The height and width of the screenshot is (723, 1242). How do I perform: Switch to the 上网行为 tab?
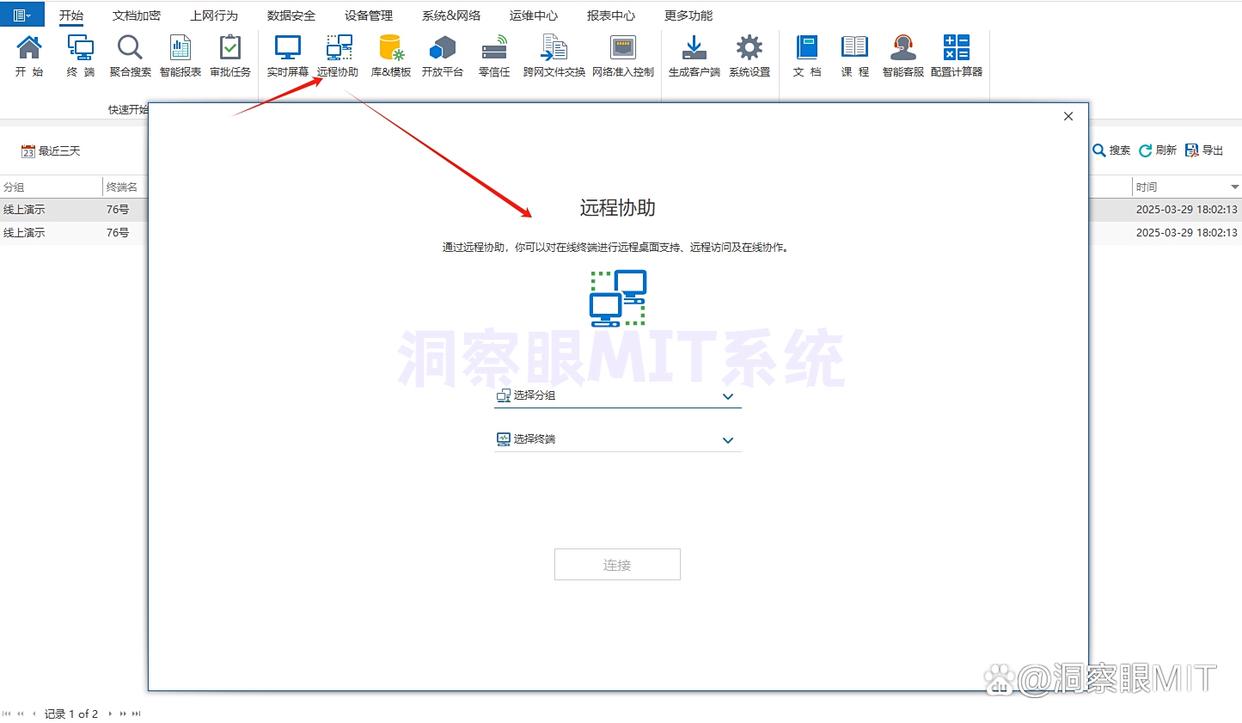pos(214,15)
